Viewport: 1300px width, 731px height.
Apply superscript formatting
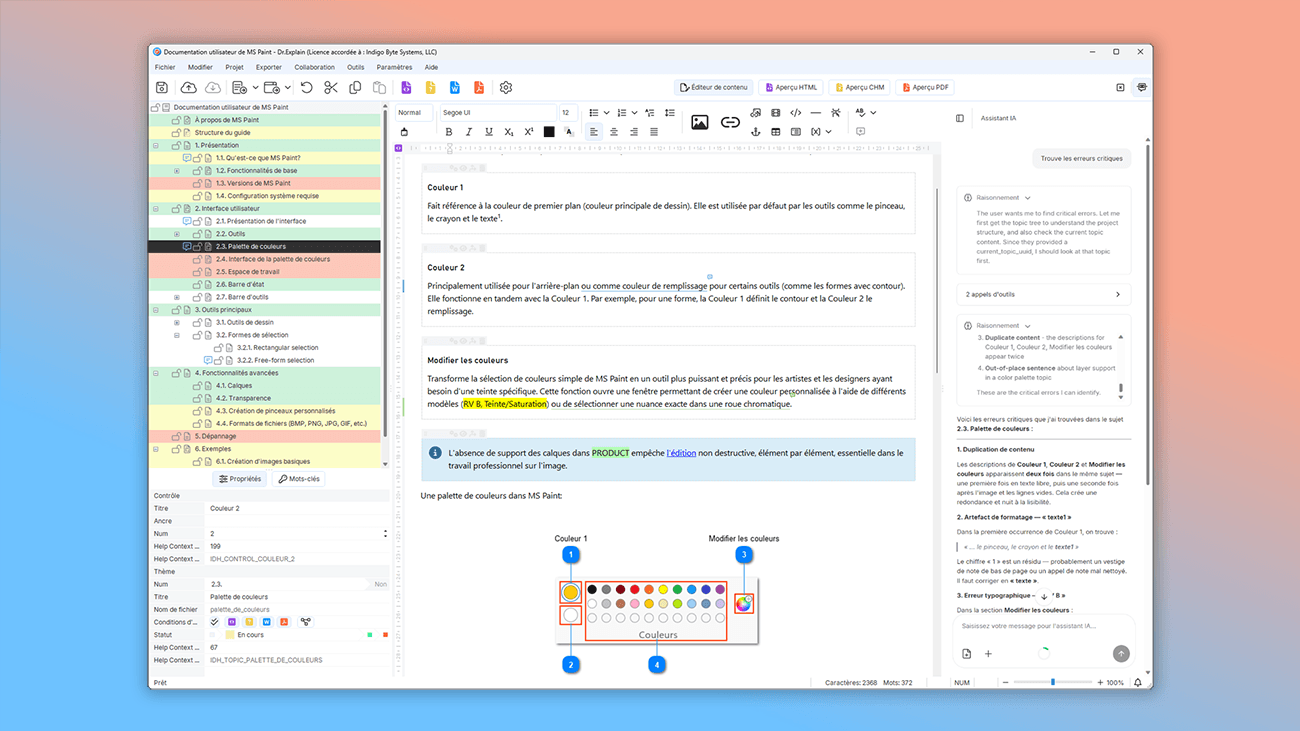[x=528, y=132]
